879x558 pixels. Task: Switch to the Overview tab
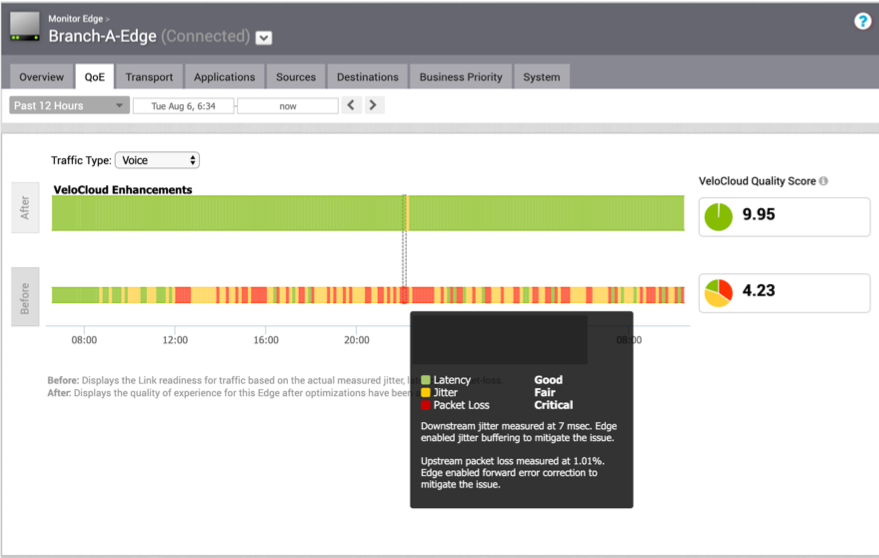coord(41,77)
